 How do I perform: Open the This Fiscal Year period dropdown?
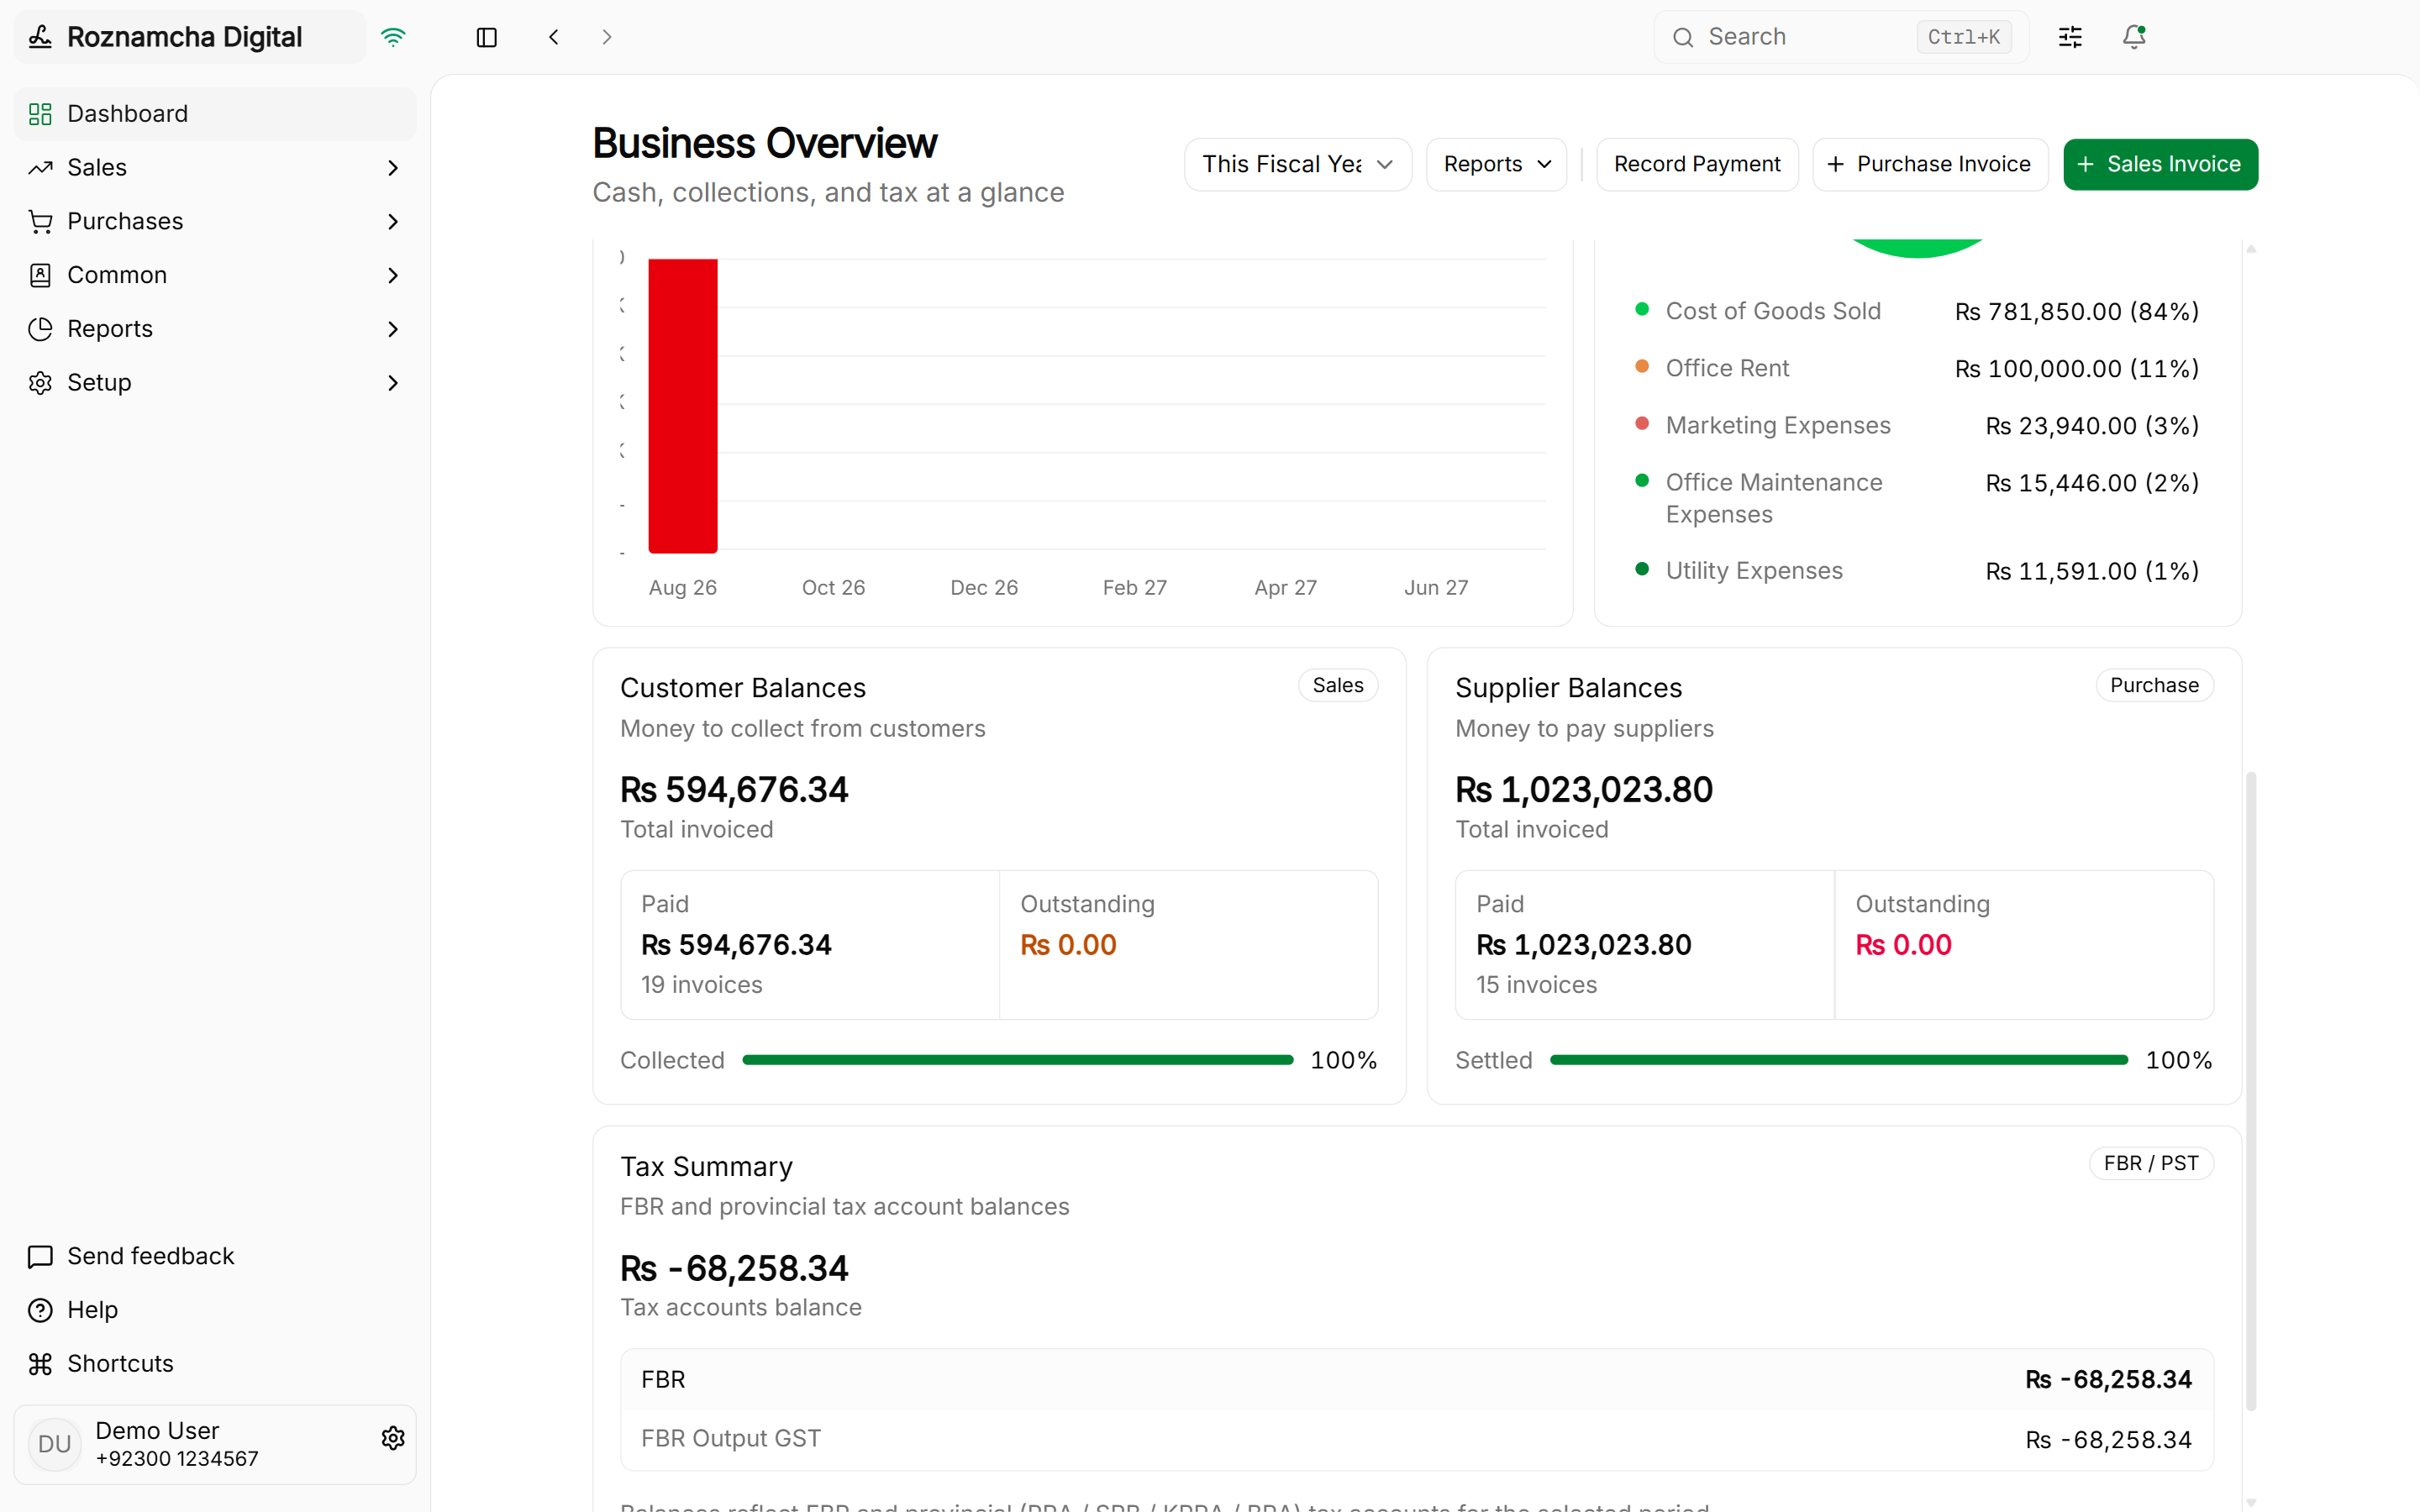(1298, 164)
